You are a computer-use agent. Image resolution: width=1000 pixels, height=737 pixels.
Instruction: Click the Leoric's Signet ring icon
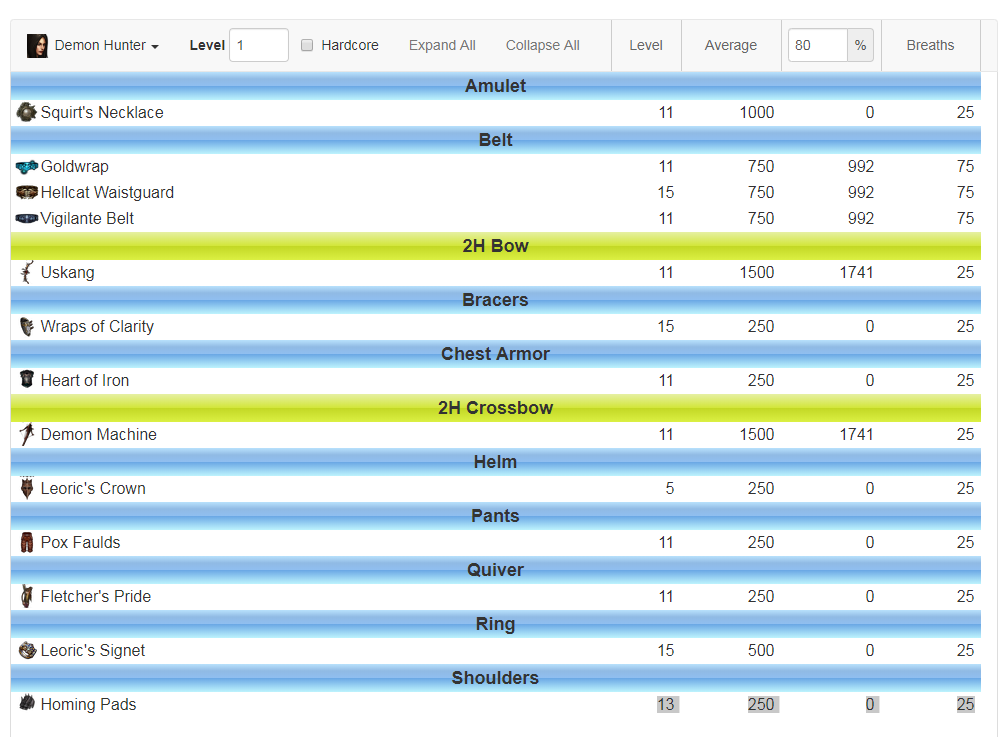pyautogui.click(x=26, y=650)
